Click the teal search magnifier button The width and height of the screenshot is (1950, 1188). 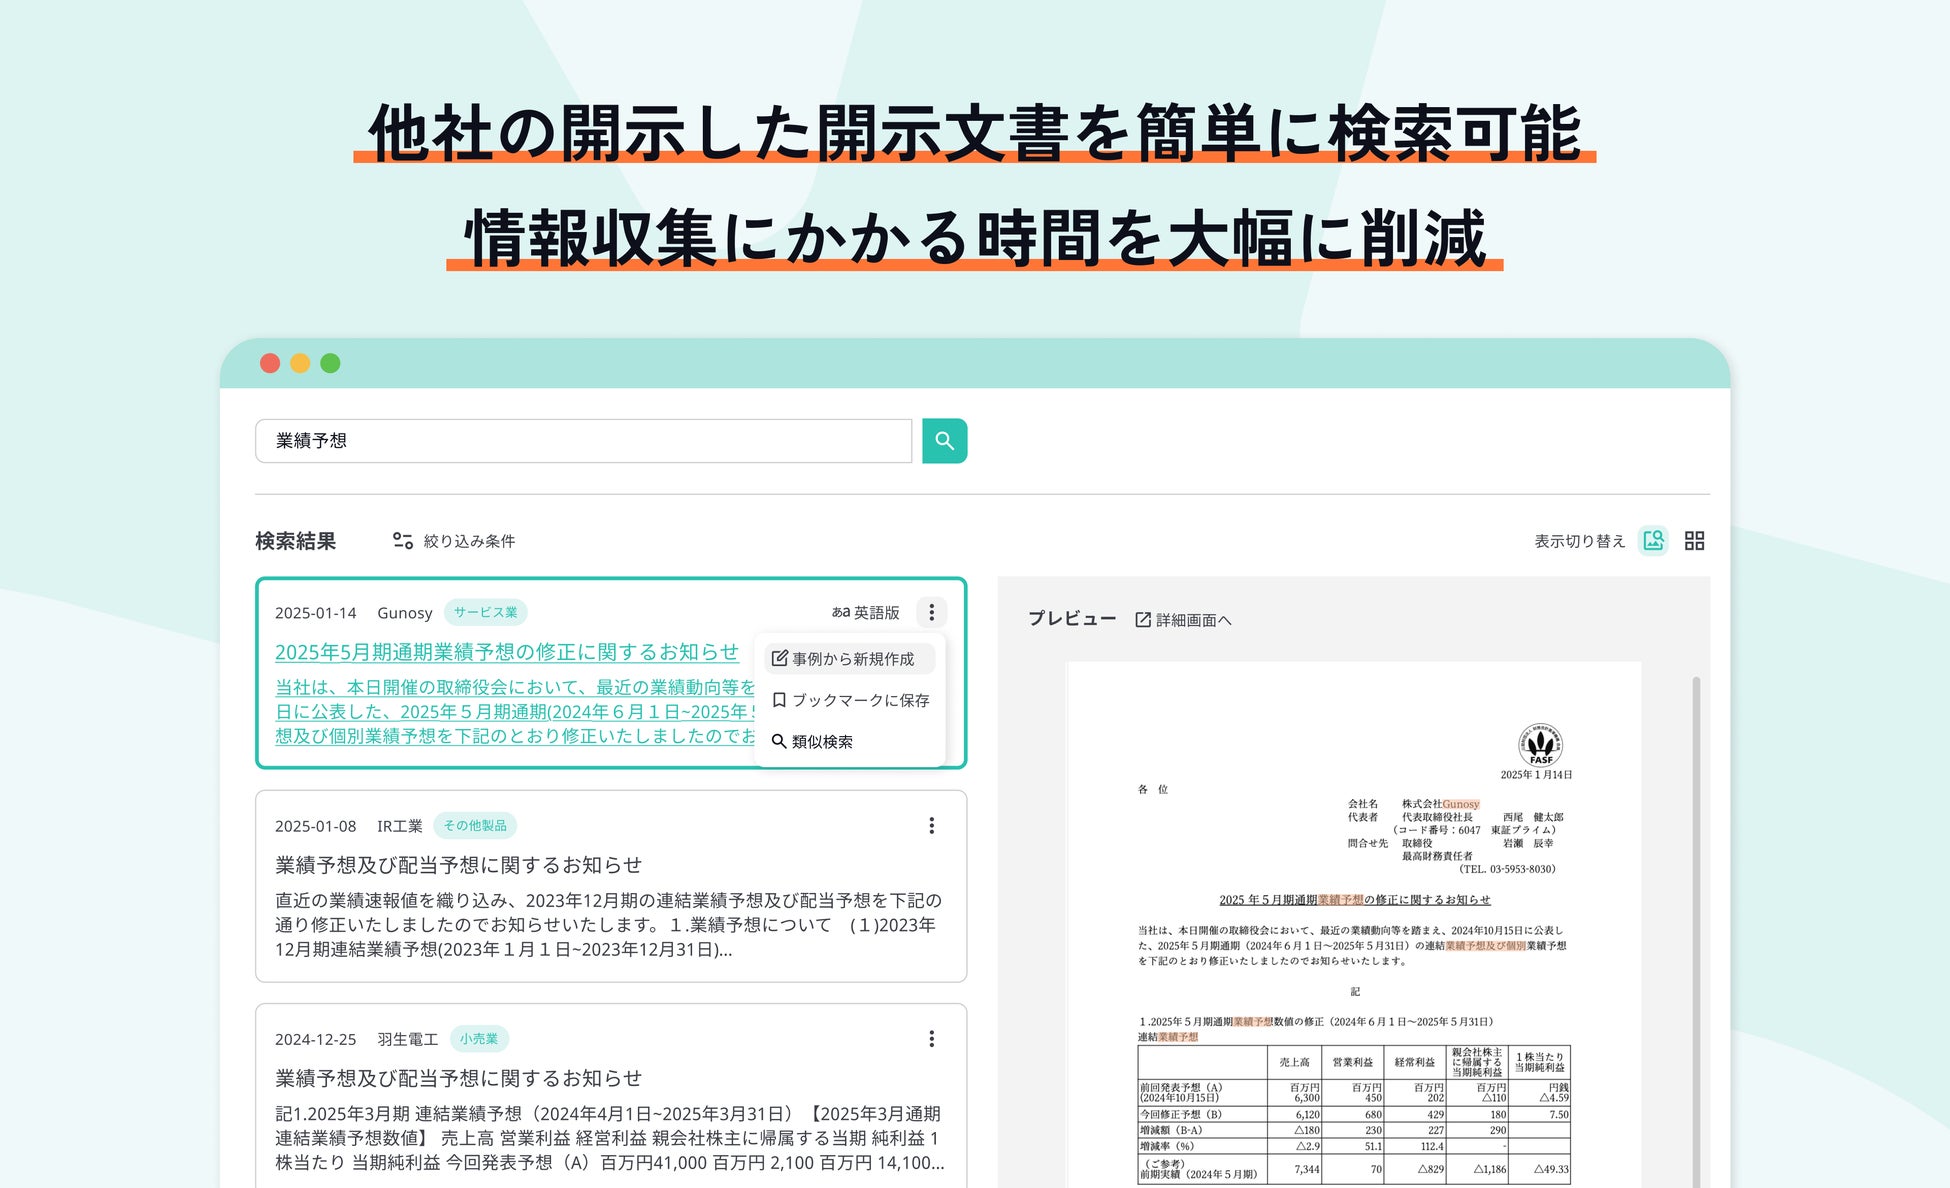tap(944, 441)
